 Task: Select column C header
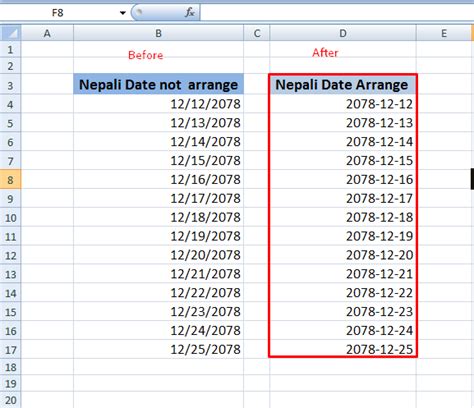point(257,33)
